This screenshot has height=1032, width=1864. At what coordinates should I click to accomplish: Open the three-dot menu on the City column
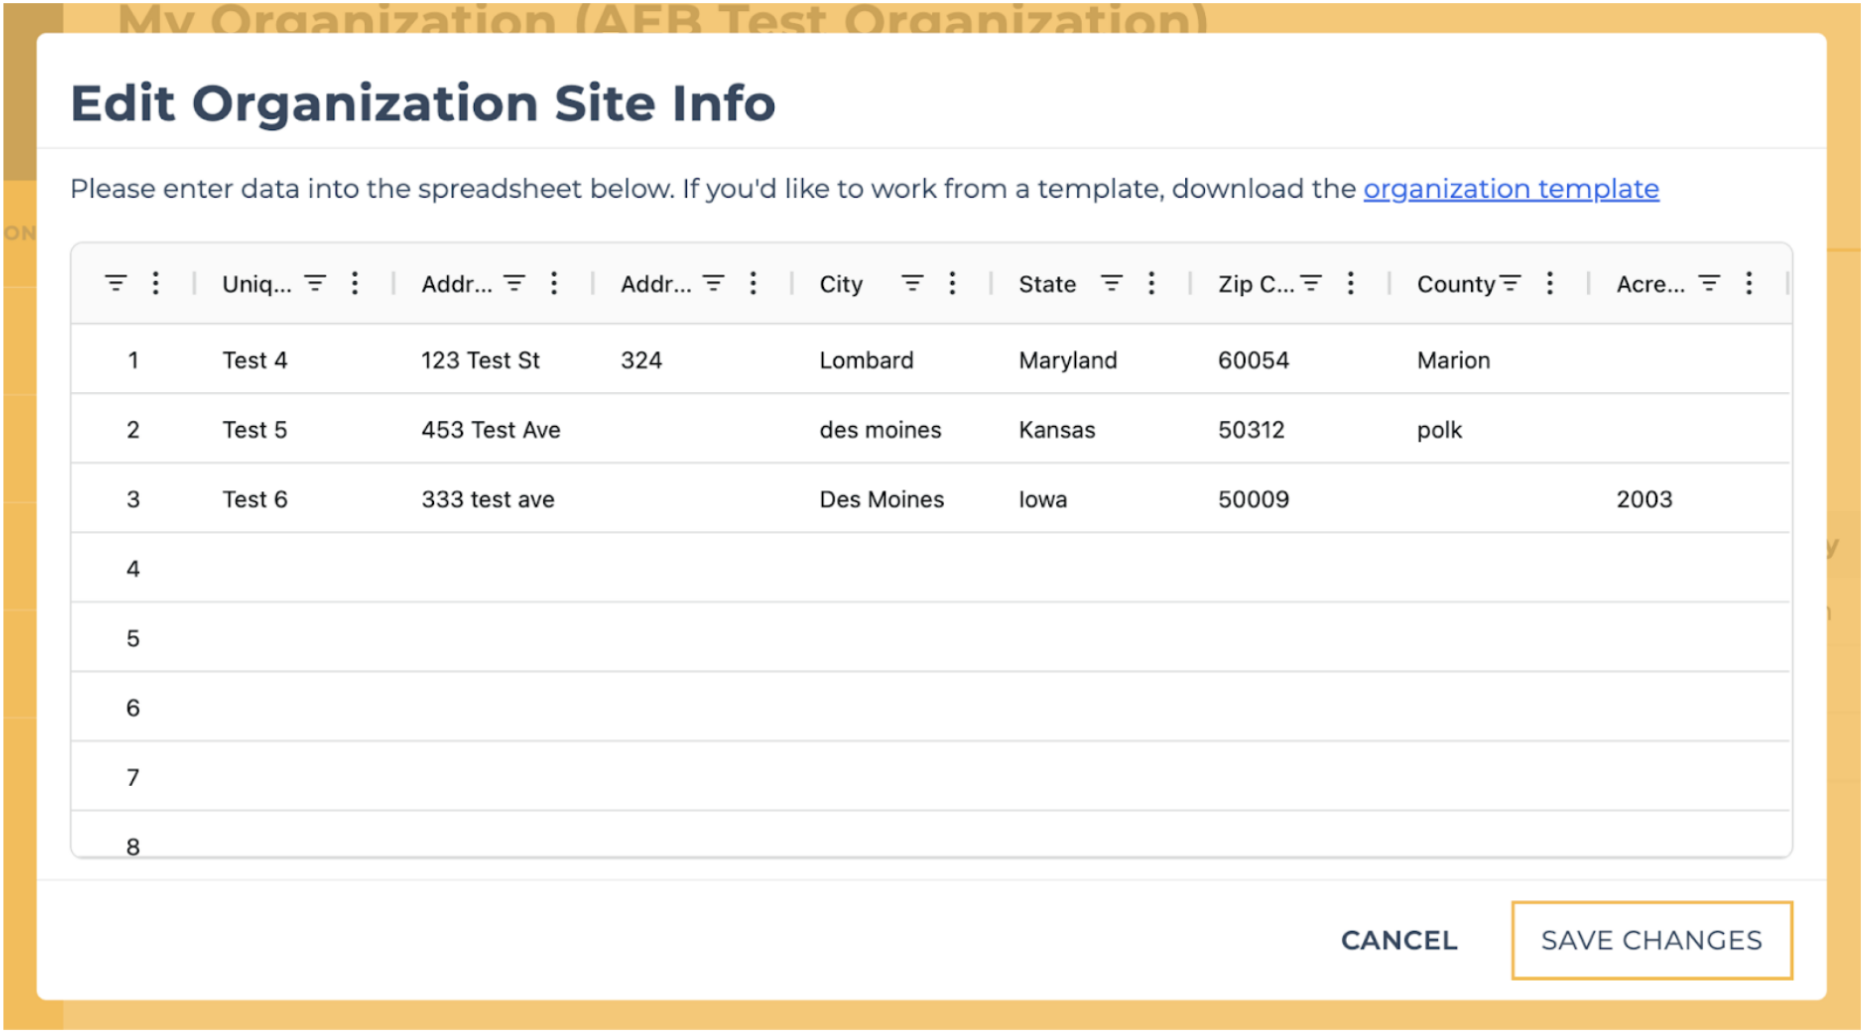[x=952, y=283]
